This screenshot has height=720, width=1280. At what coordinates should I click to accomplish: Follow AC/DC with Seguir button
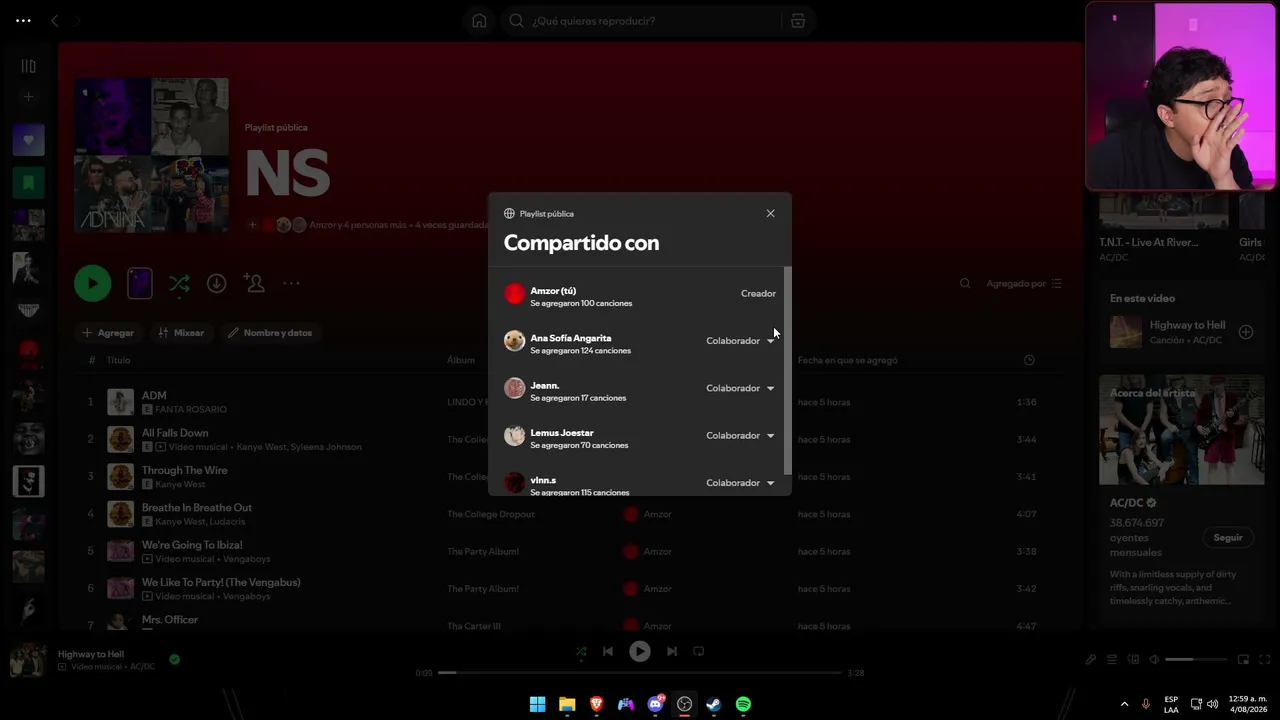pyautogui.click(x=1228, y=538)
